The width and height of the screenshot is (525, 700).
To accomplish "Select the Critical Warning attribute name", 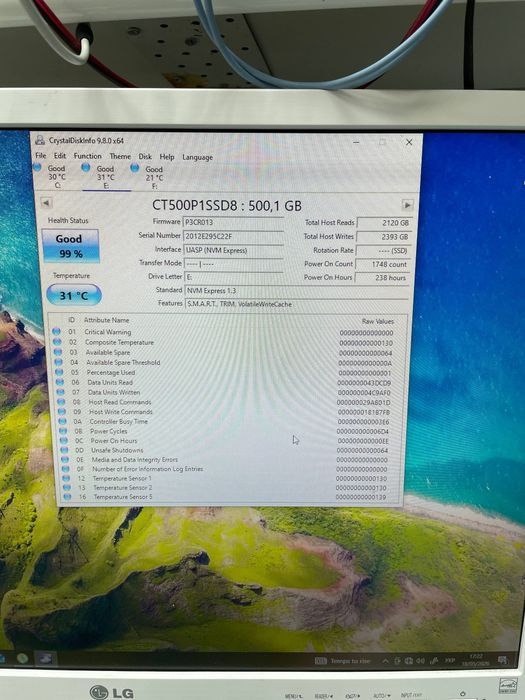I will point(108,332).
